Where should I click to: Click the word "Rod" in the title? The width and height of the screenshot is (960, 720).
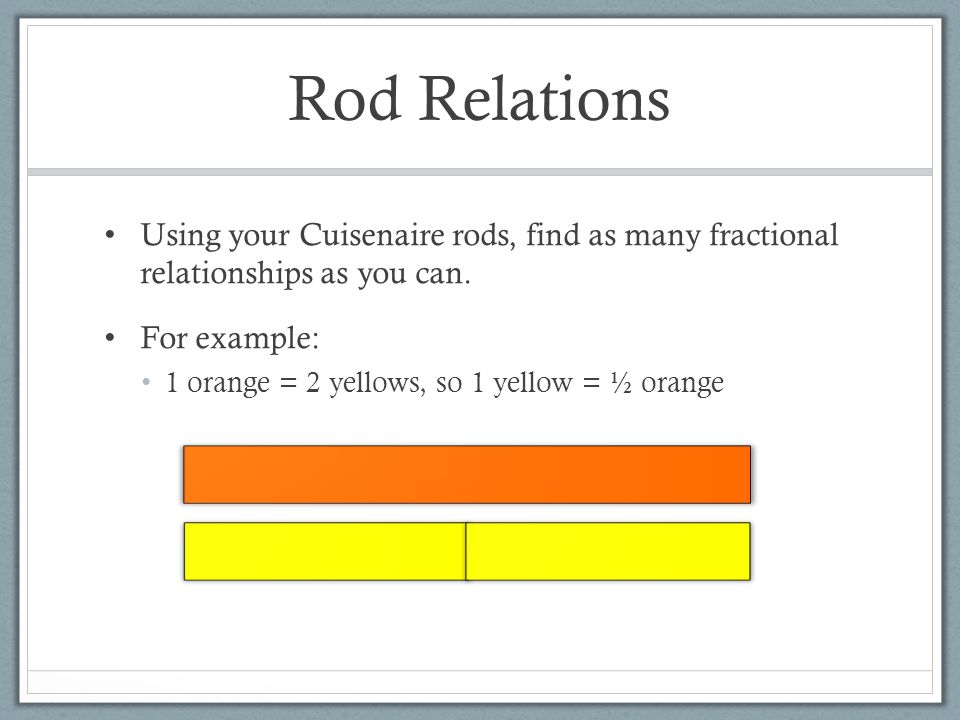click(345, 99)
